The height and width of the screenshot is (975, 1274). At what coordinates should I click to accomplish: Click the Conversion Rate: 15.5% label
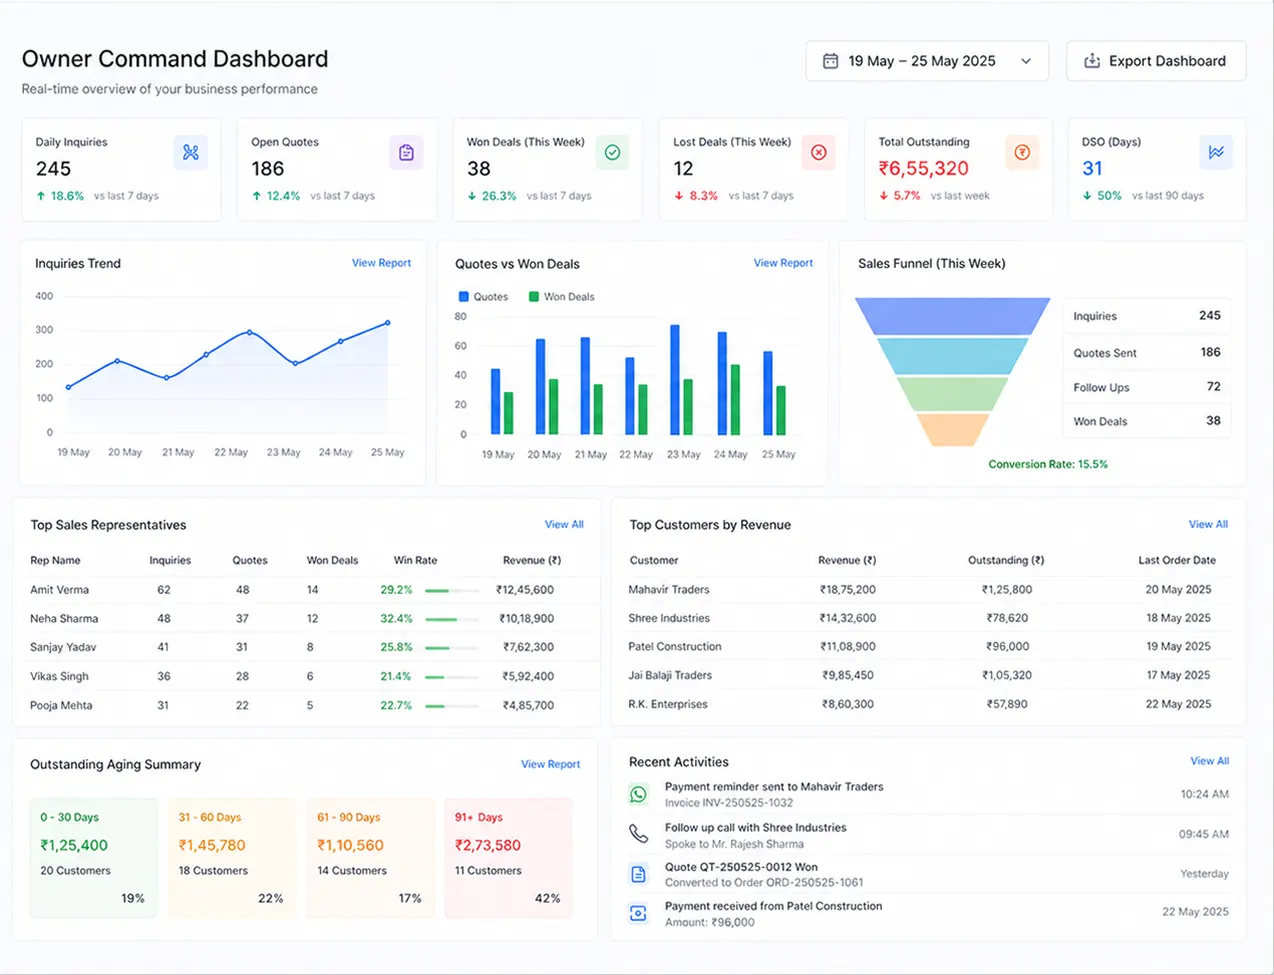(1048, 464)
